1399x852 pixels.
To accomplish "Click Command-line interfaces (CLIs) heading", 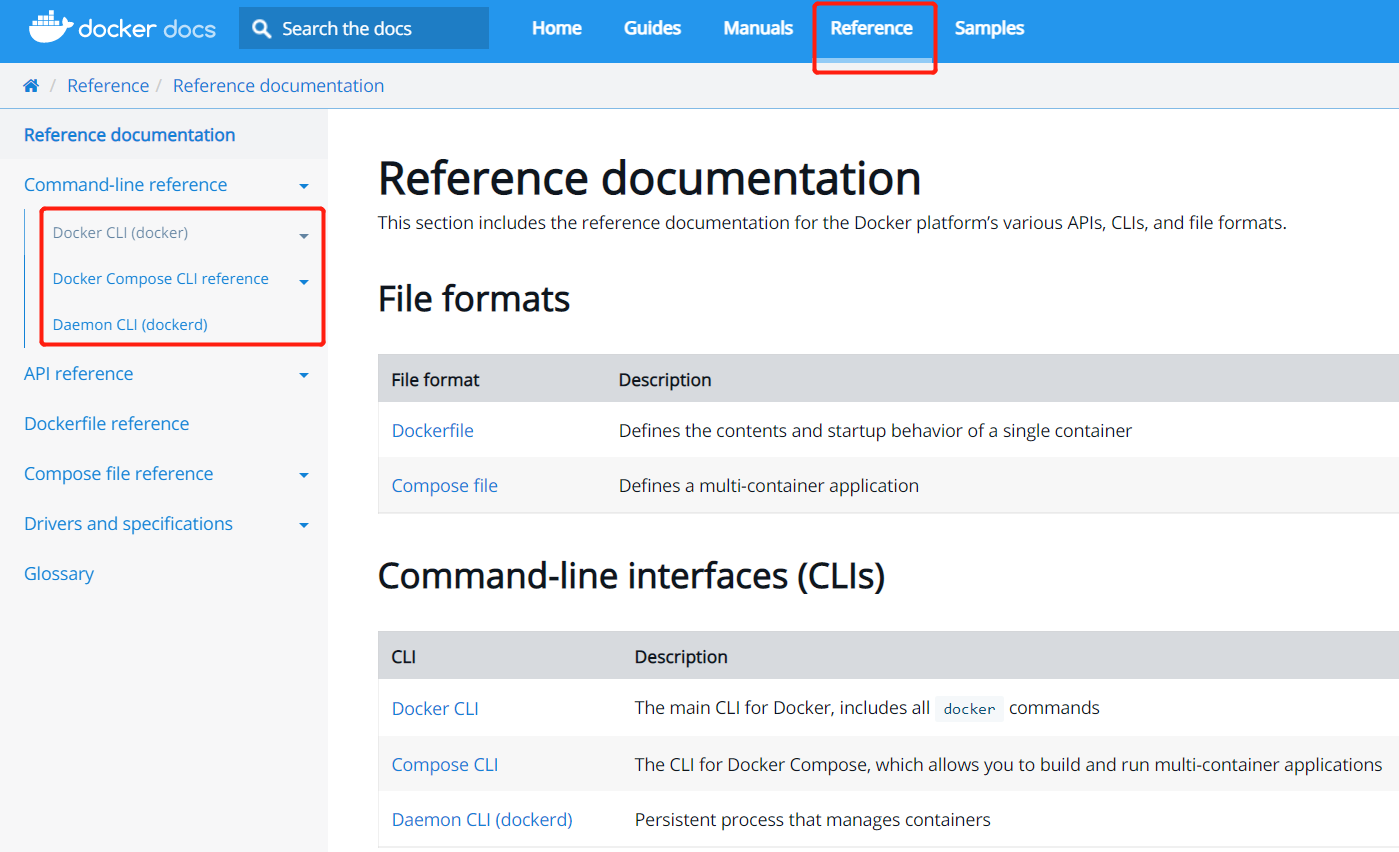I will [632, 576].
